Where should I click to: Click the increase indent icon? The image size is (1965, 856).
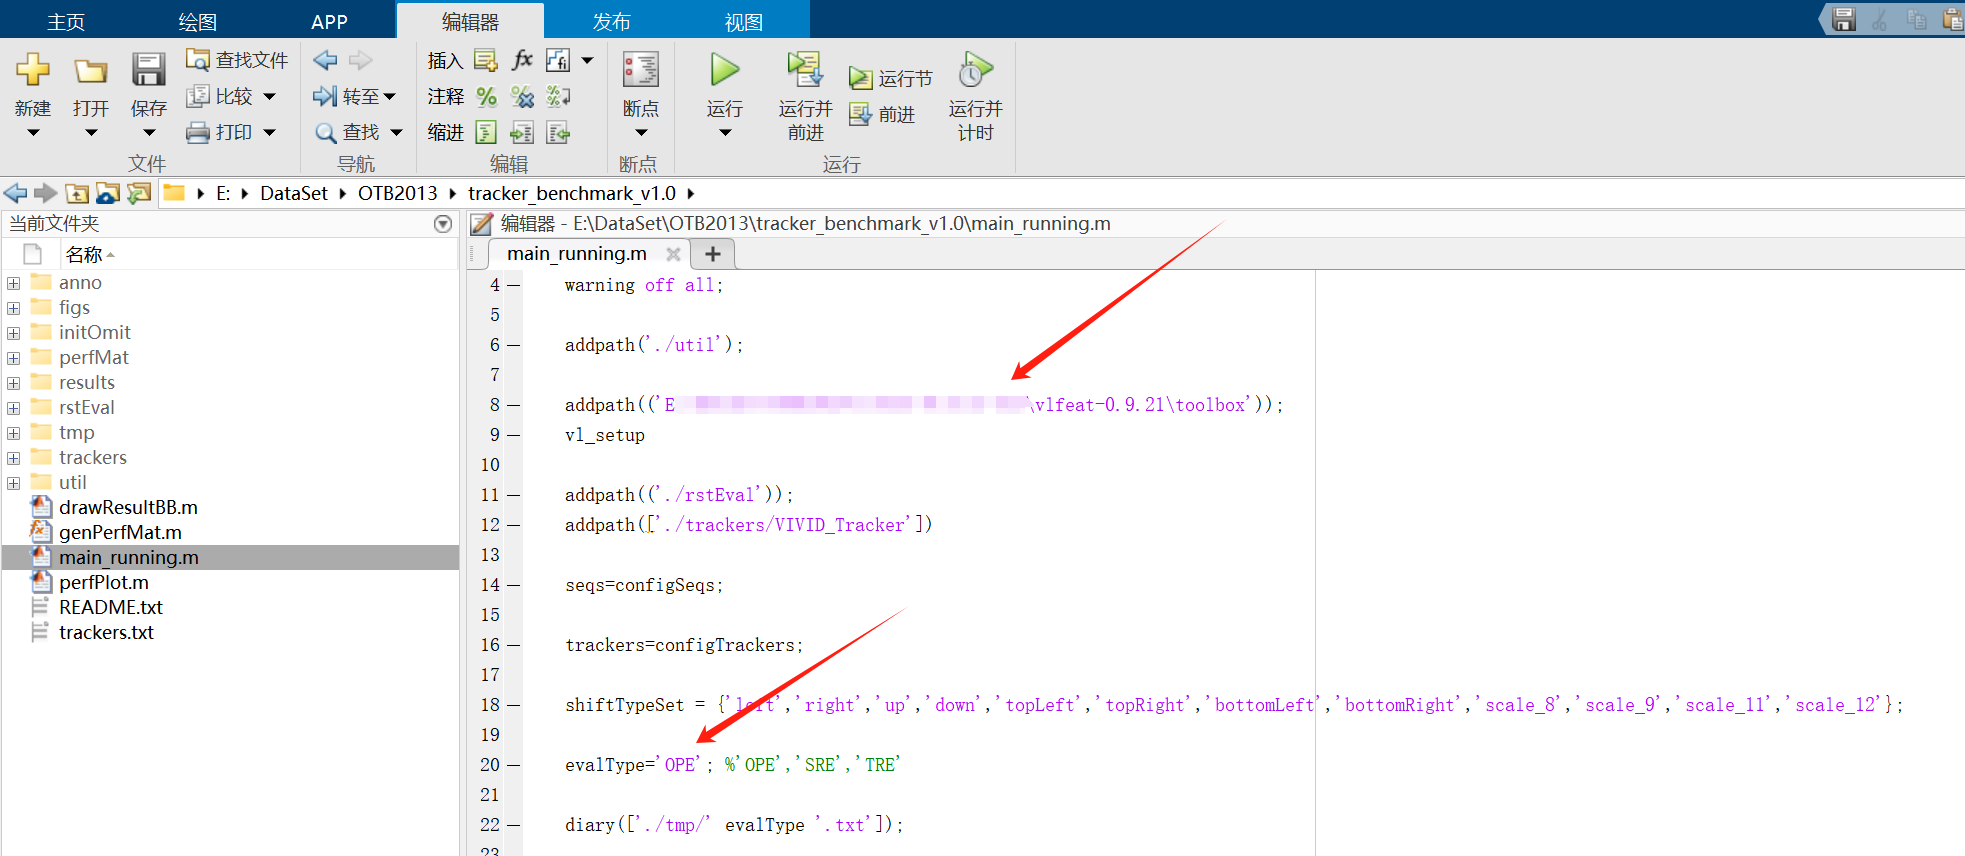pyautogui.click(x=522, y=133)
